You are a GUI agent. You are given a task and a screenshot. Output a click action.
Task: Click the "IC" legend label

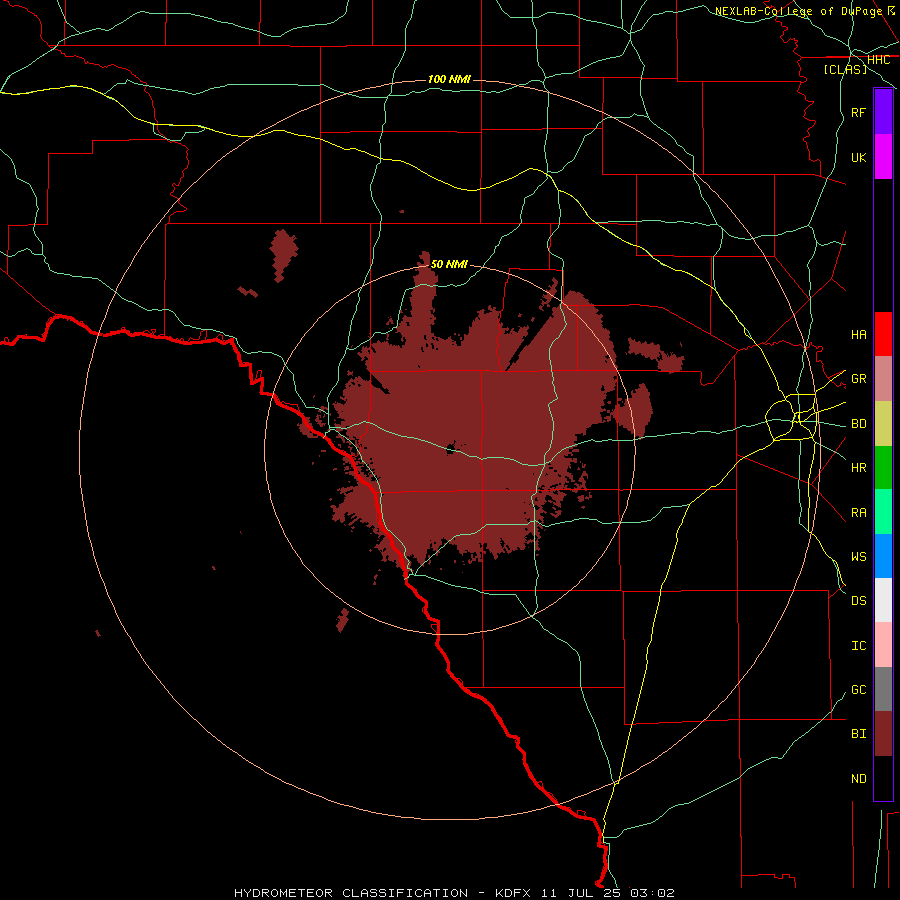pos(858,646)
